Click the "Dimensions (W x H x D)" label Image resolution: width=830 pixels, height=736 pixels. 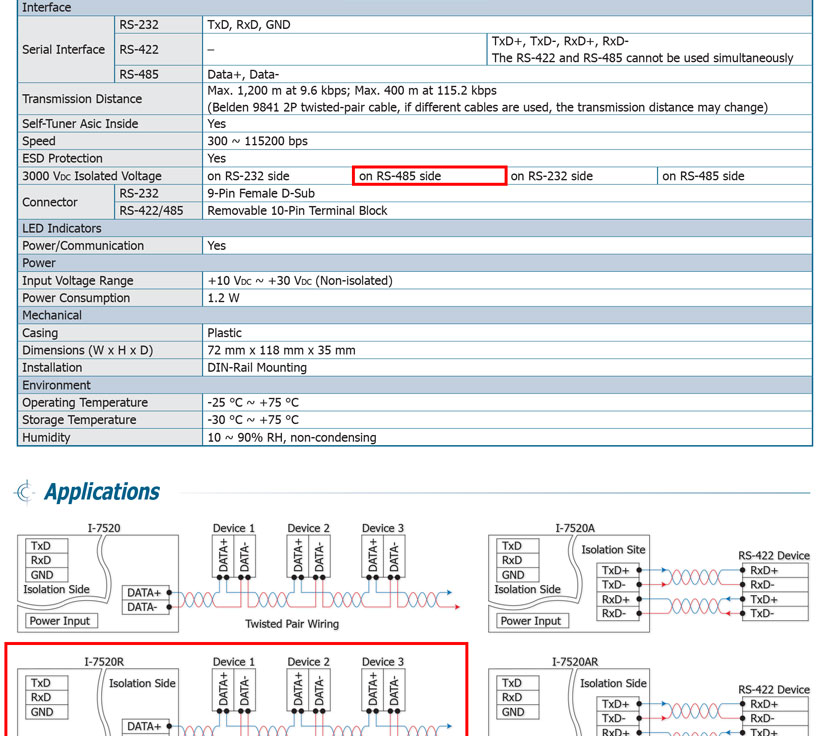pyautogui.click(x=87, y=351)
